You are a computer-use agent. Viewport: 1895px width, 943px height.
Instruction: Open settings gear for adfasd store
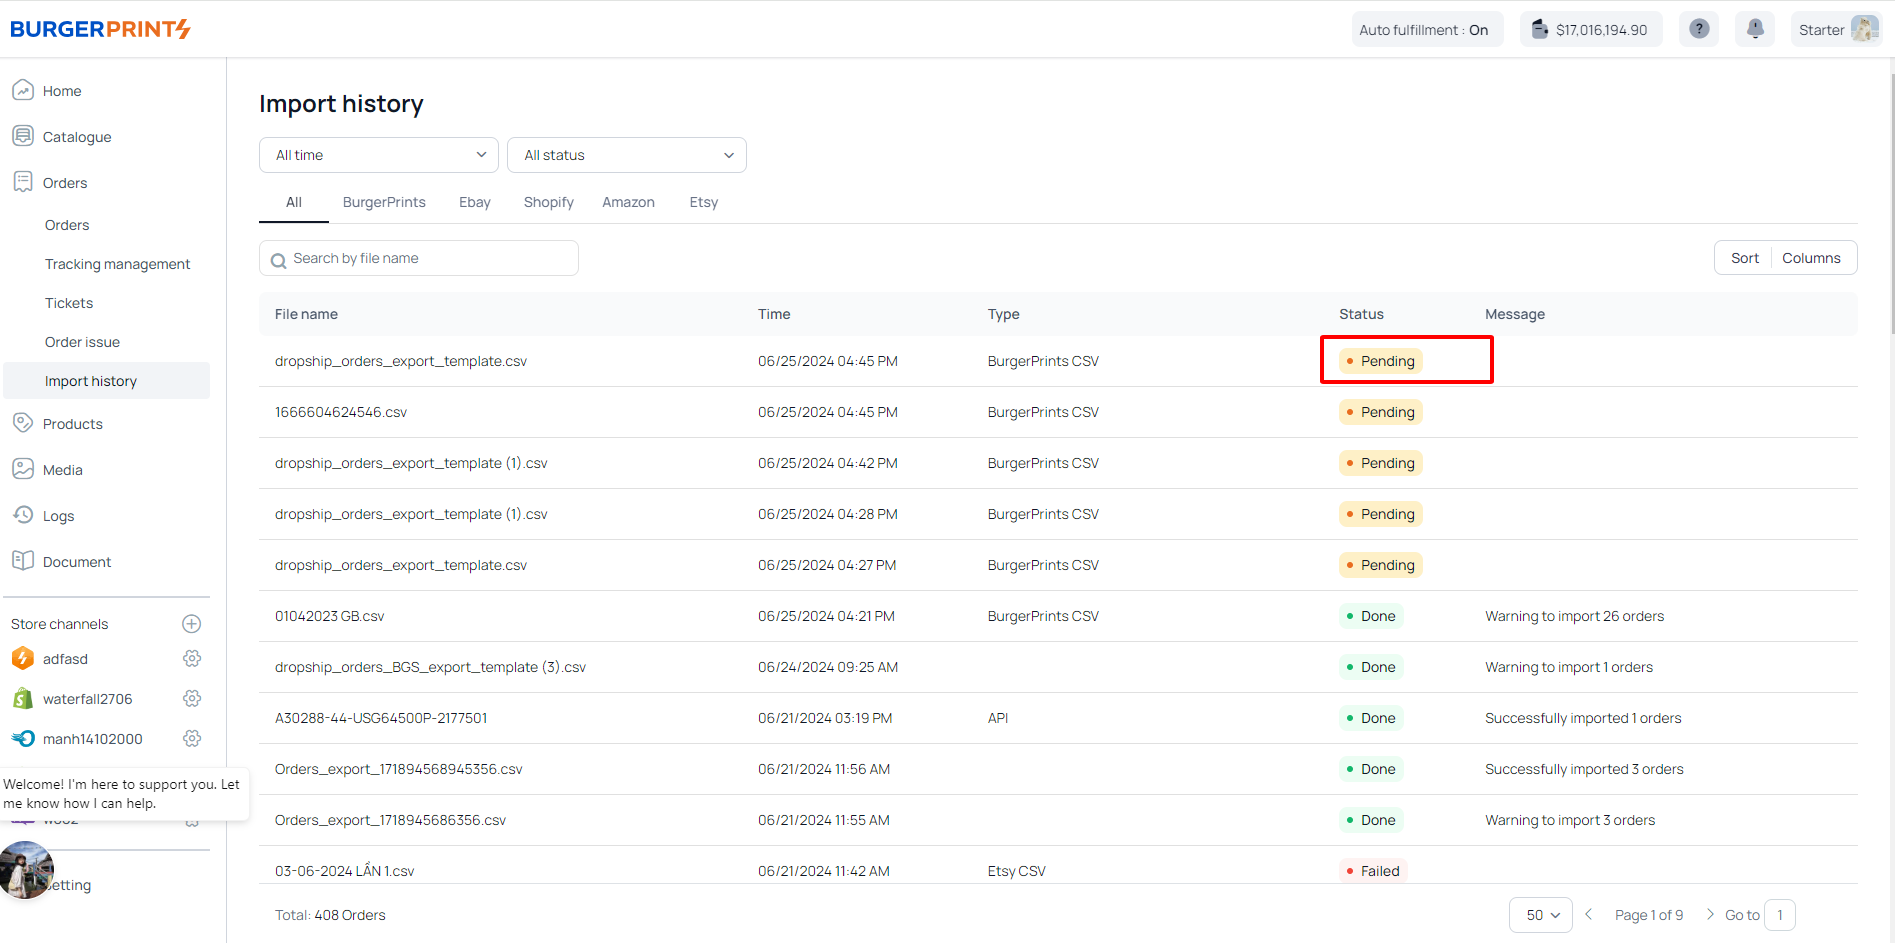pos(192,659)
